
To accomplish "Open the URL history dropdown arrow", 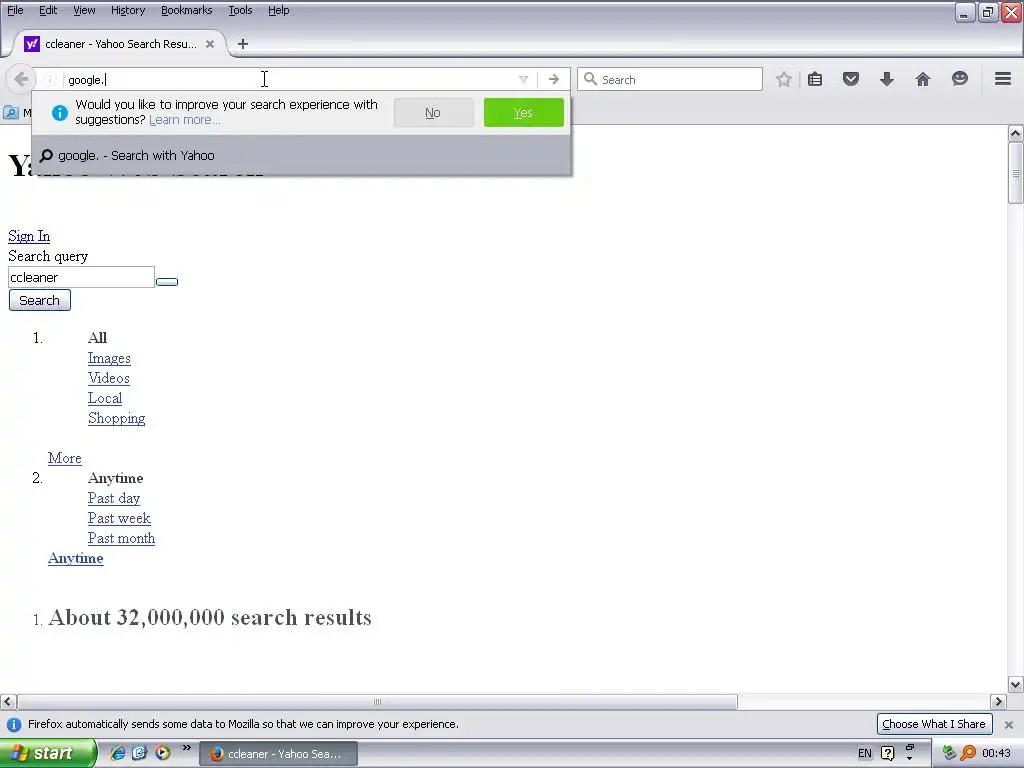I will click(x=523, y=80).
